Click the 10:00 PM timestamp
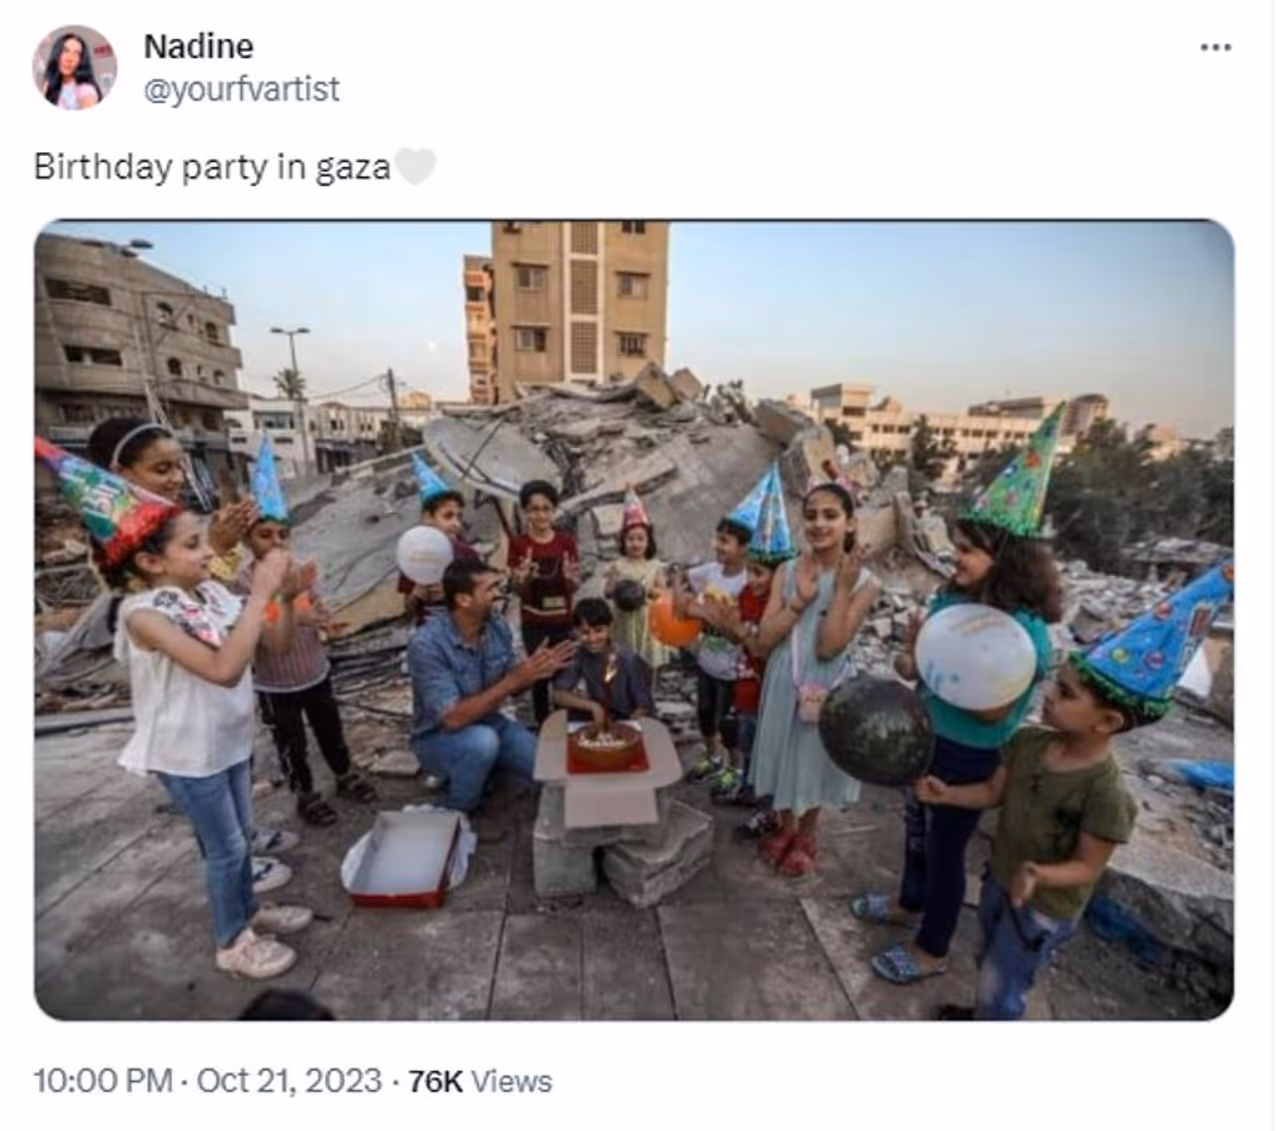This screenshot has height=1131, width=1280. pyautogui.click(x=102, y=1081)
